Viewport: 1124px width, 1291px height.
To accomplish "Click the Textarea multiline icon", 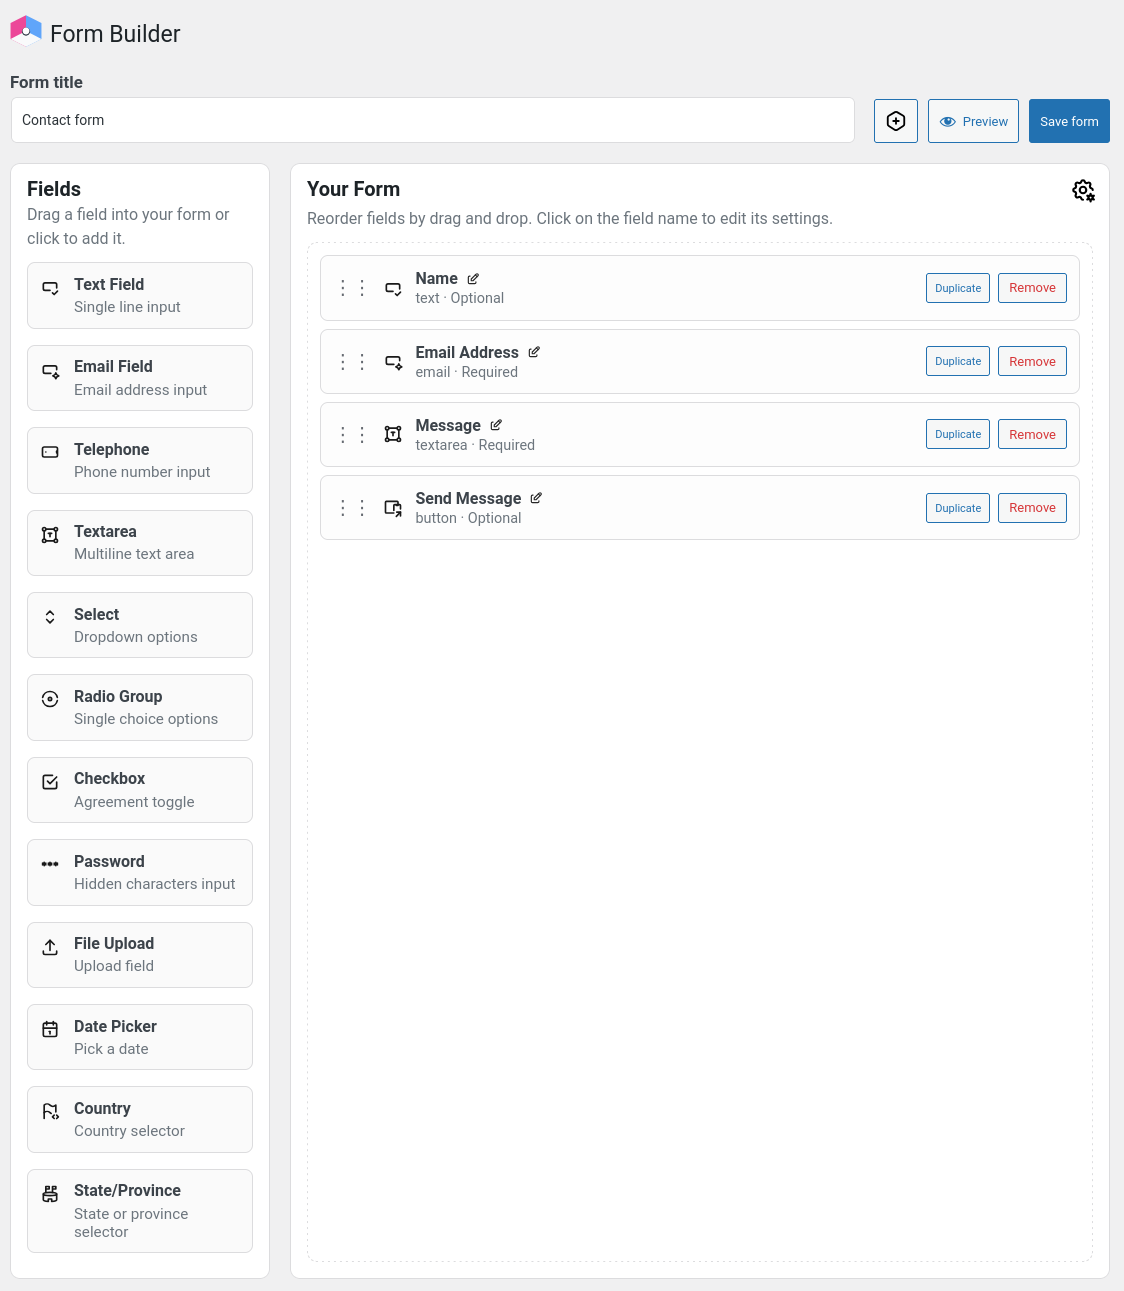I will 50,535.
